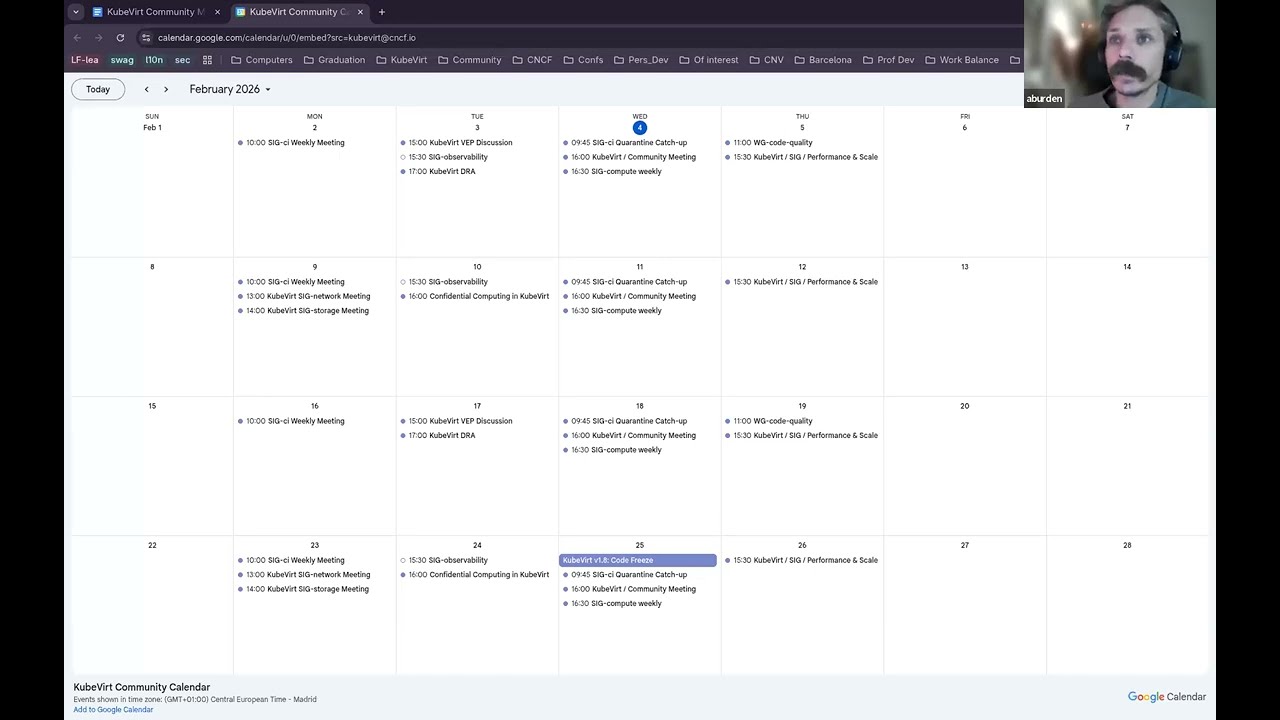Open KubeVirt / Community Meeting on February 11

(629, 296)
